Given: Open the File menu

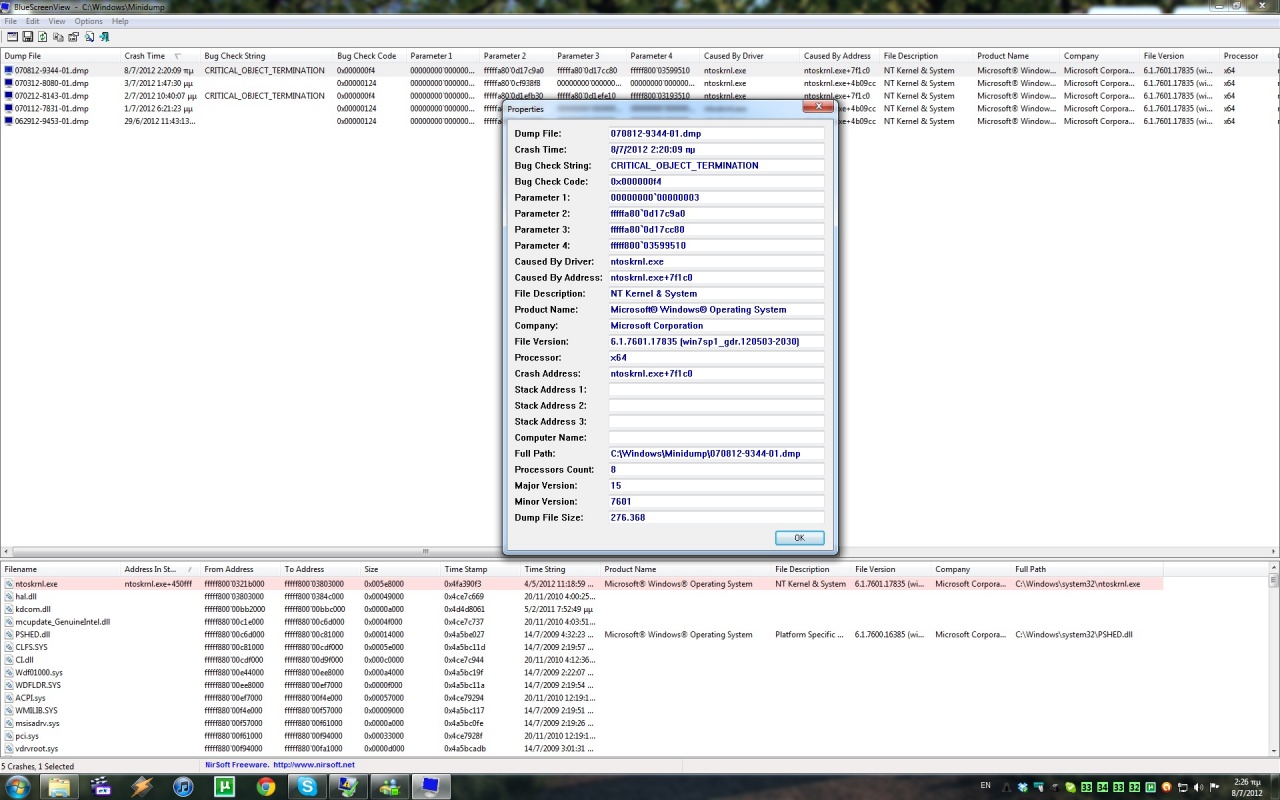Looking at the screenshot, I should 10,21.
